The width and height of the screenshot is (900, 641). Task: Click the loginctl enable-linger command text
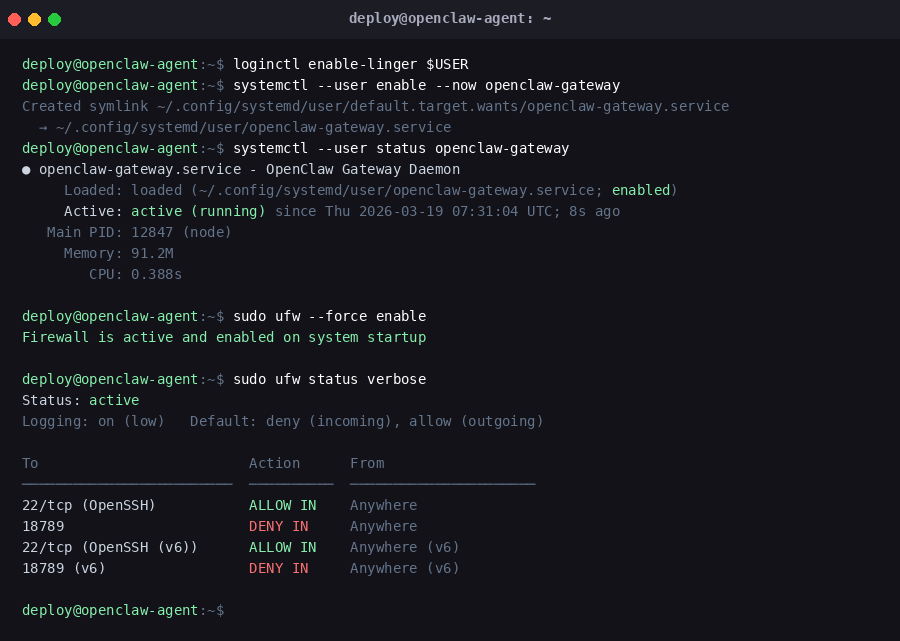tap(350, 64)
